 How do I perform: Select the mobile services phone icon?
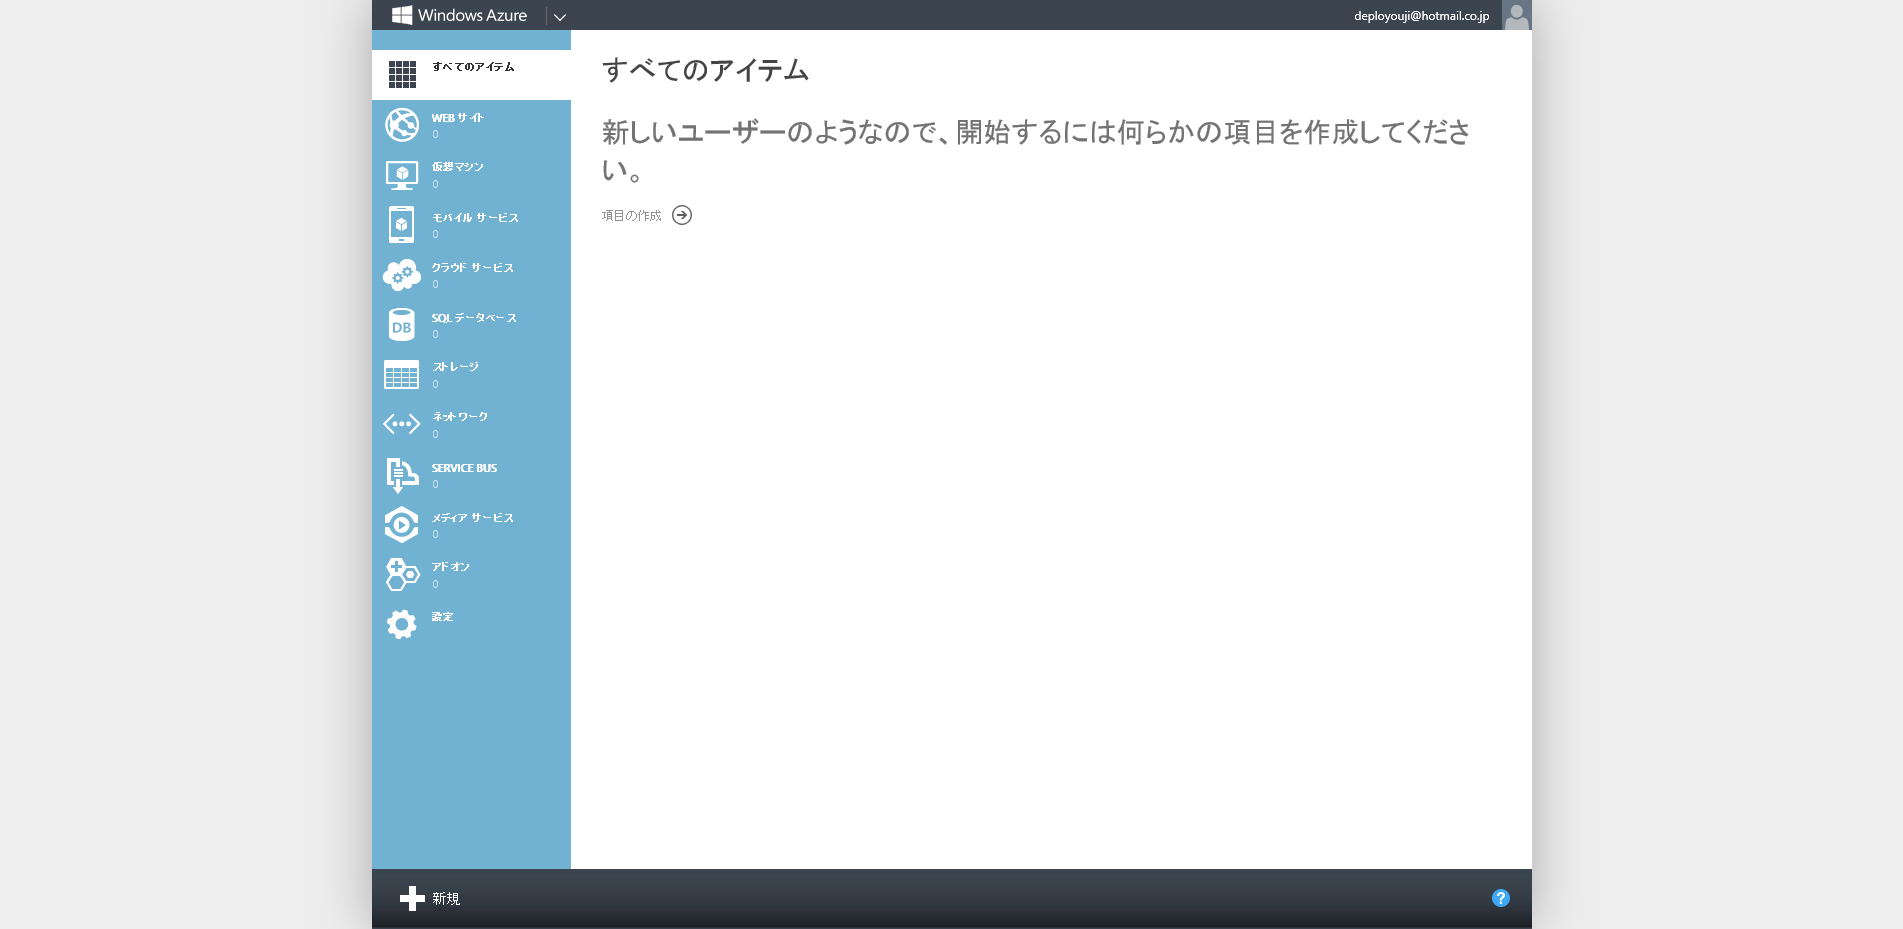click(x=401, y=224)
